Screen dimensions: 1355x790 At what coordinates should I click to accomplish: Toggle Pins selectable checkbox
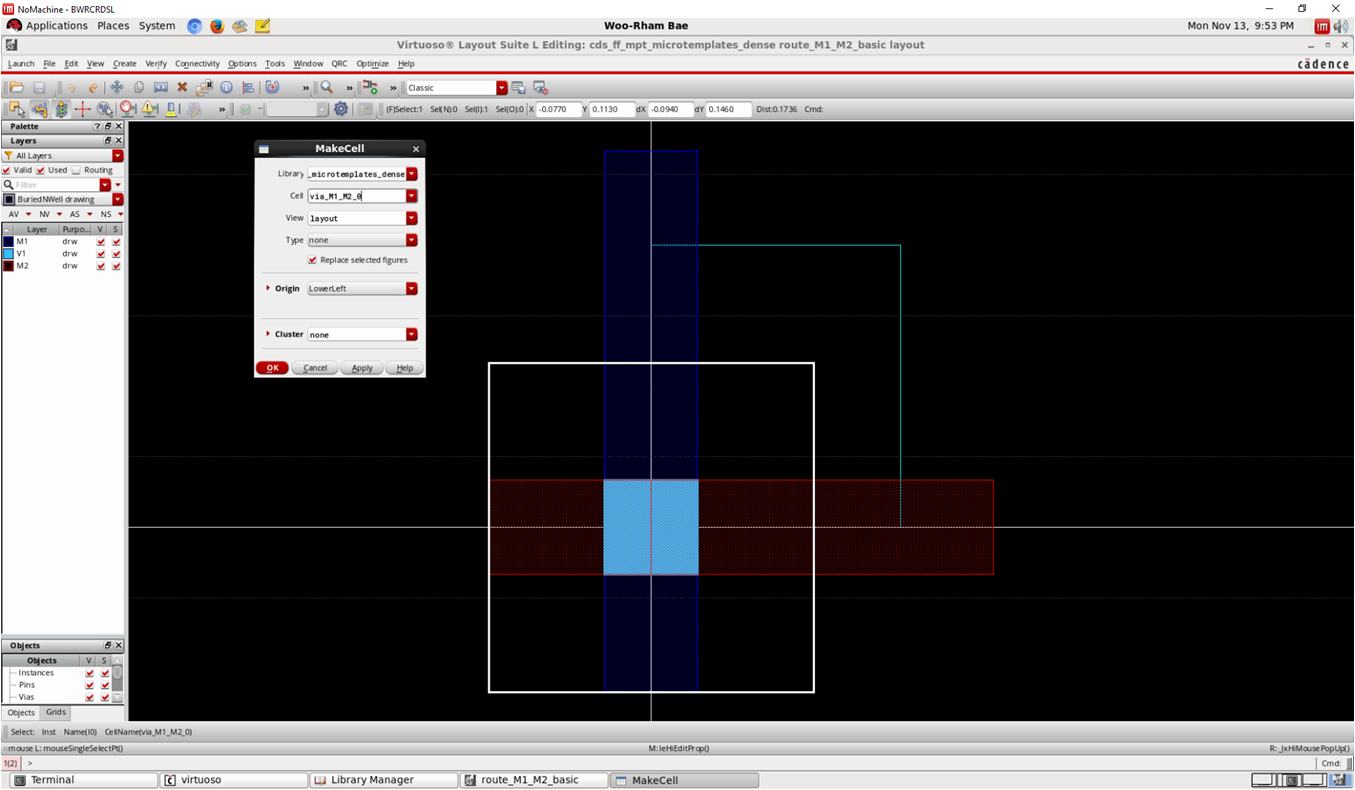(105, 685)
